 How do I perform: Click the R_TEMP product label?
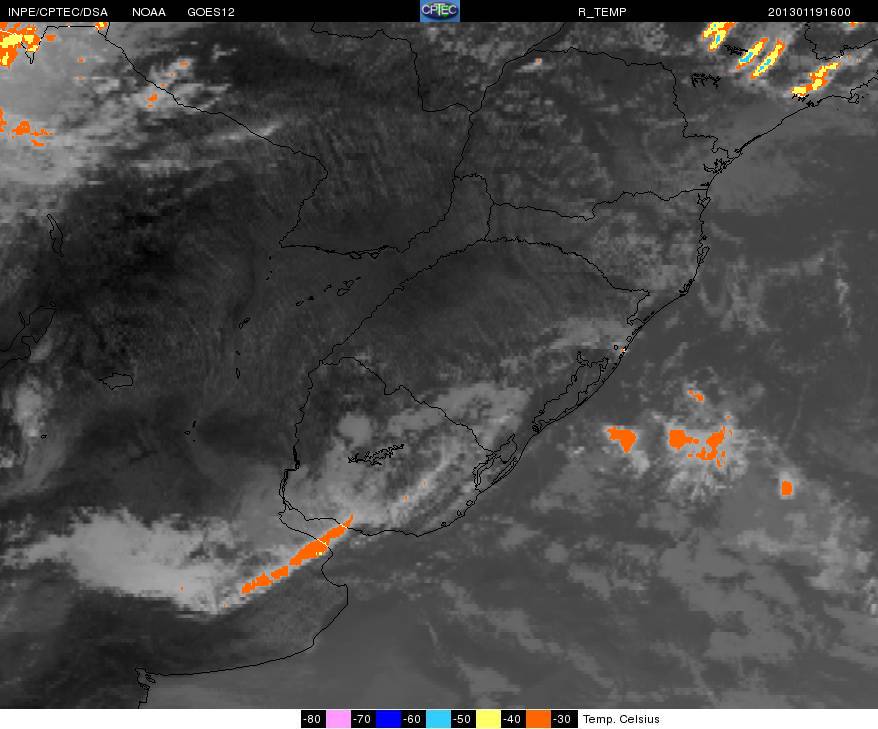coord(602,12)
